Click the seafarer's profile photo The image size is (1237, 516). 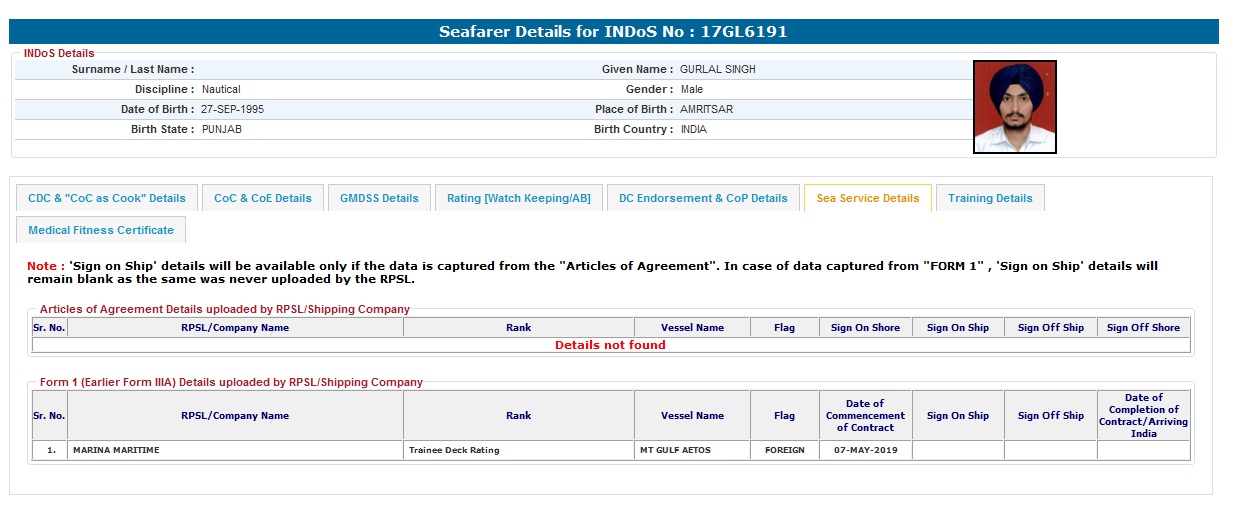pos(1014,107)
